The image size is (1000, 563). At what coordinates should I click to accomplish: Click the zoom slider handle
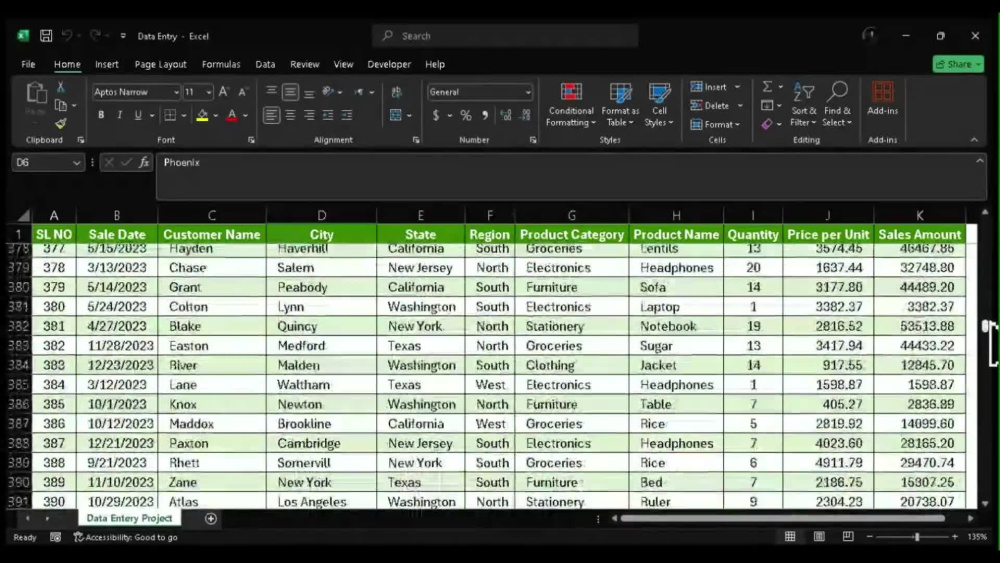point(916,537)
